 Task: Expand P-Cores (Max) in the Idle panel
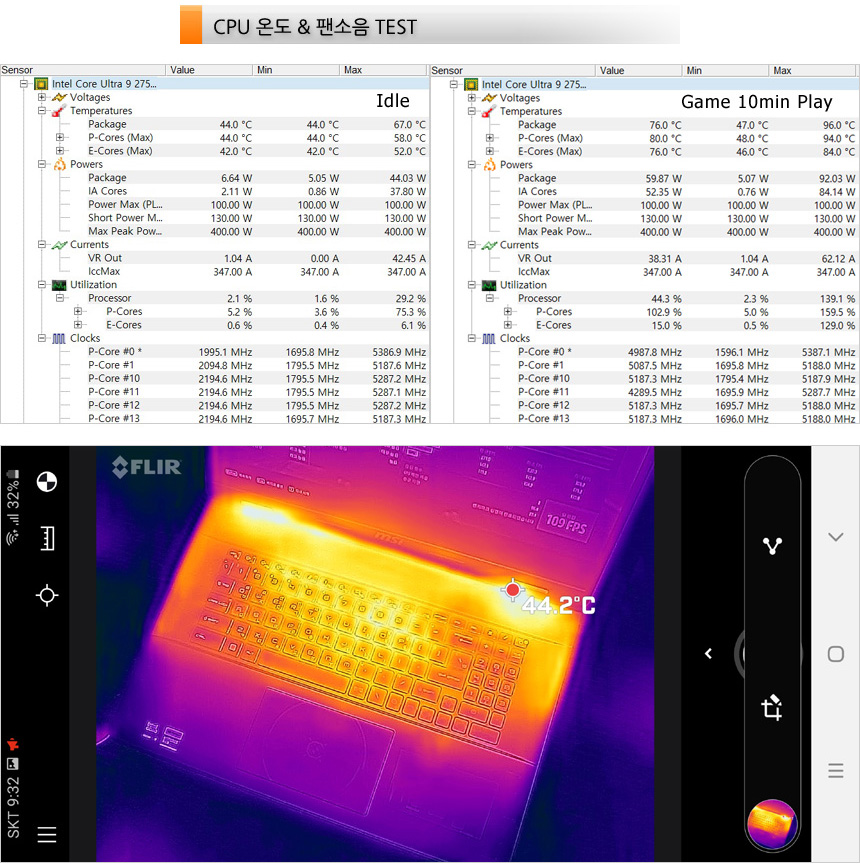coord(60,138)
